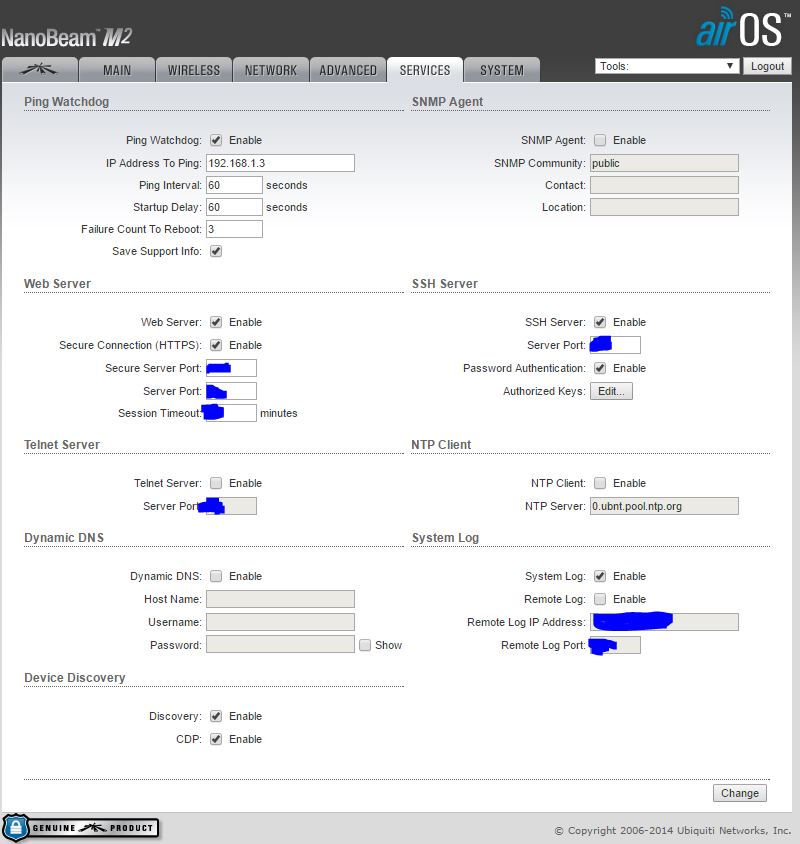Click the Genuine Product badge
This screenshot has height=844, width=800.
pyautogui.click(x=80, y=828)
